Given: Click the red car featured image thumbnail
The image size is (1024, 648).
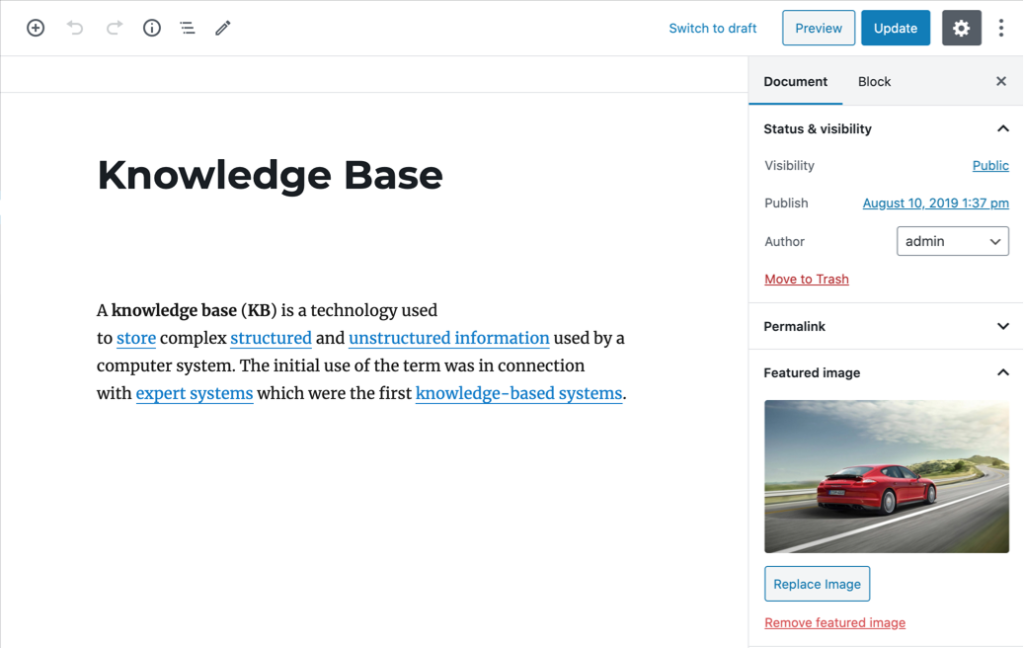Looking at the screenshot, I should (886, 476).
